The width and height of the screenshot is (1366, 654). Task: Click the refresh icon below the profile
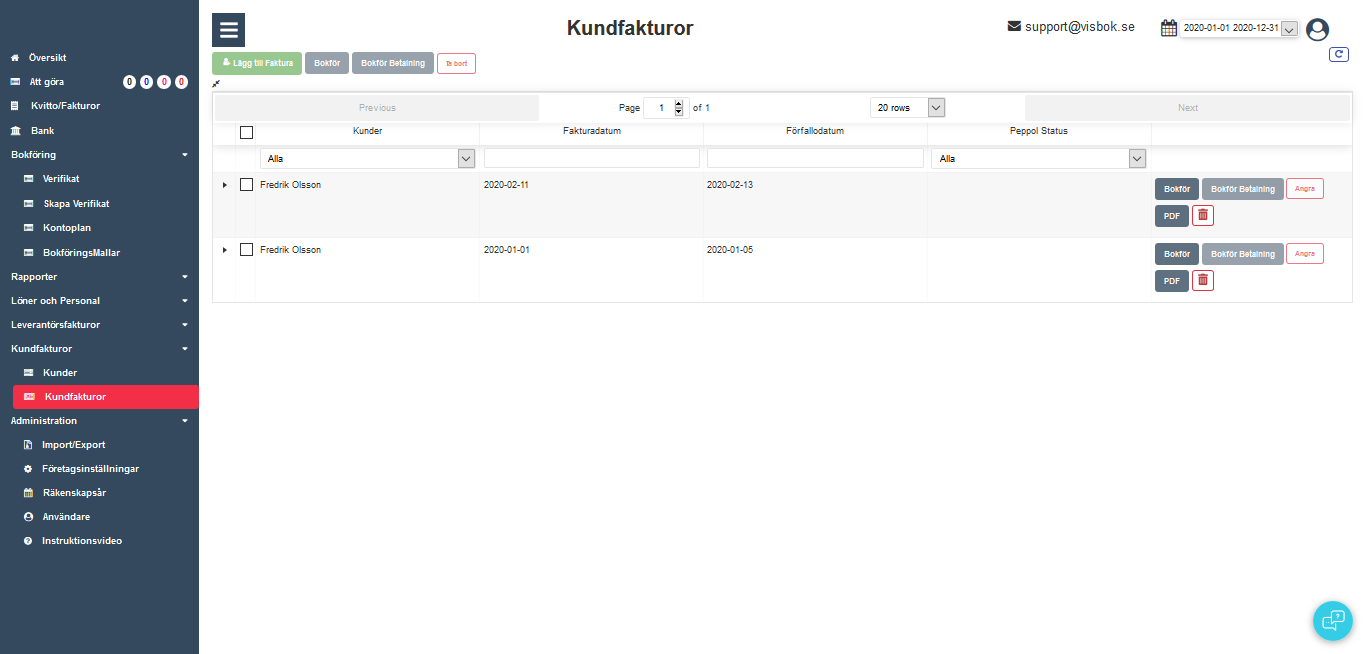point(1338,55)
